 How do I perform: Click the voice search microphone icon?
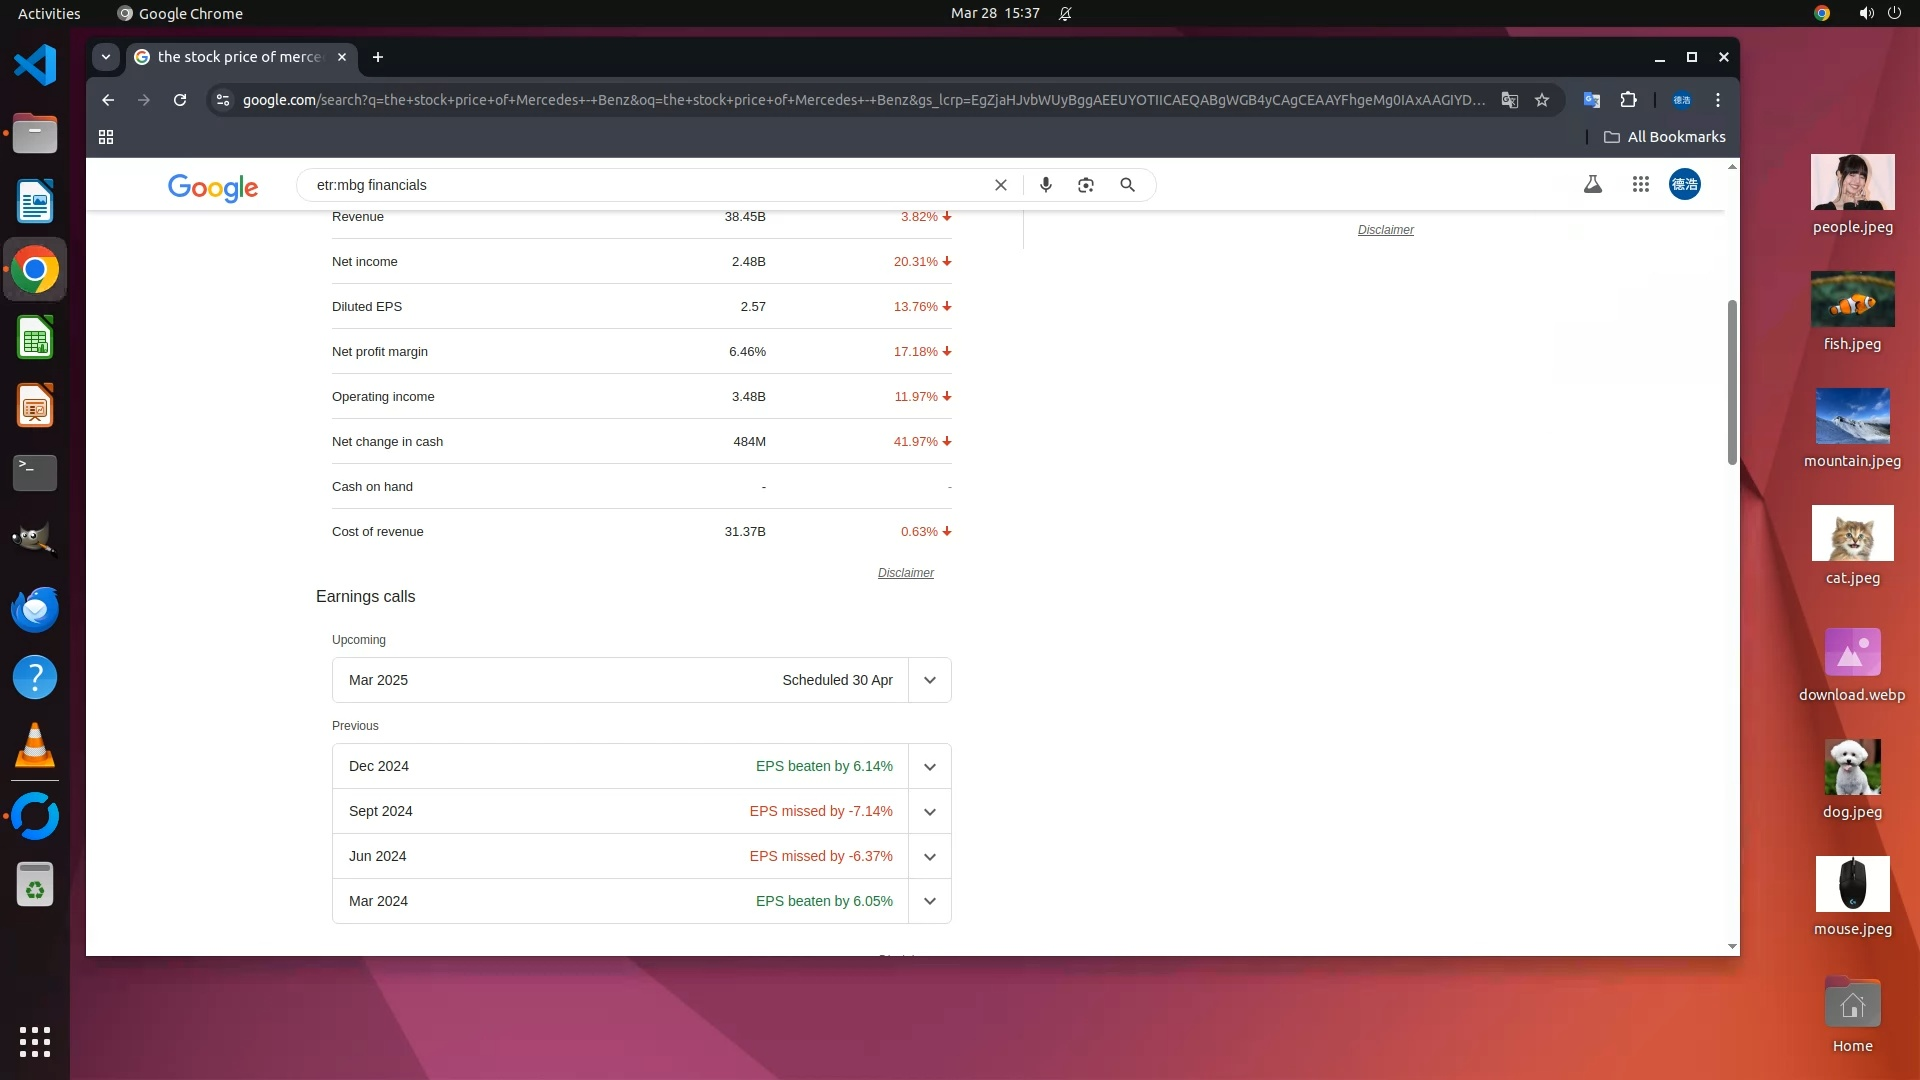coord(1045,185)
